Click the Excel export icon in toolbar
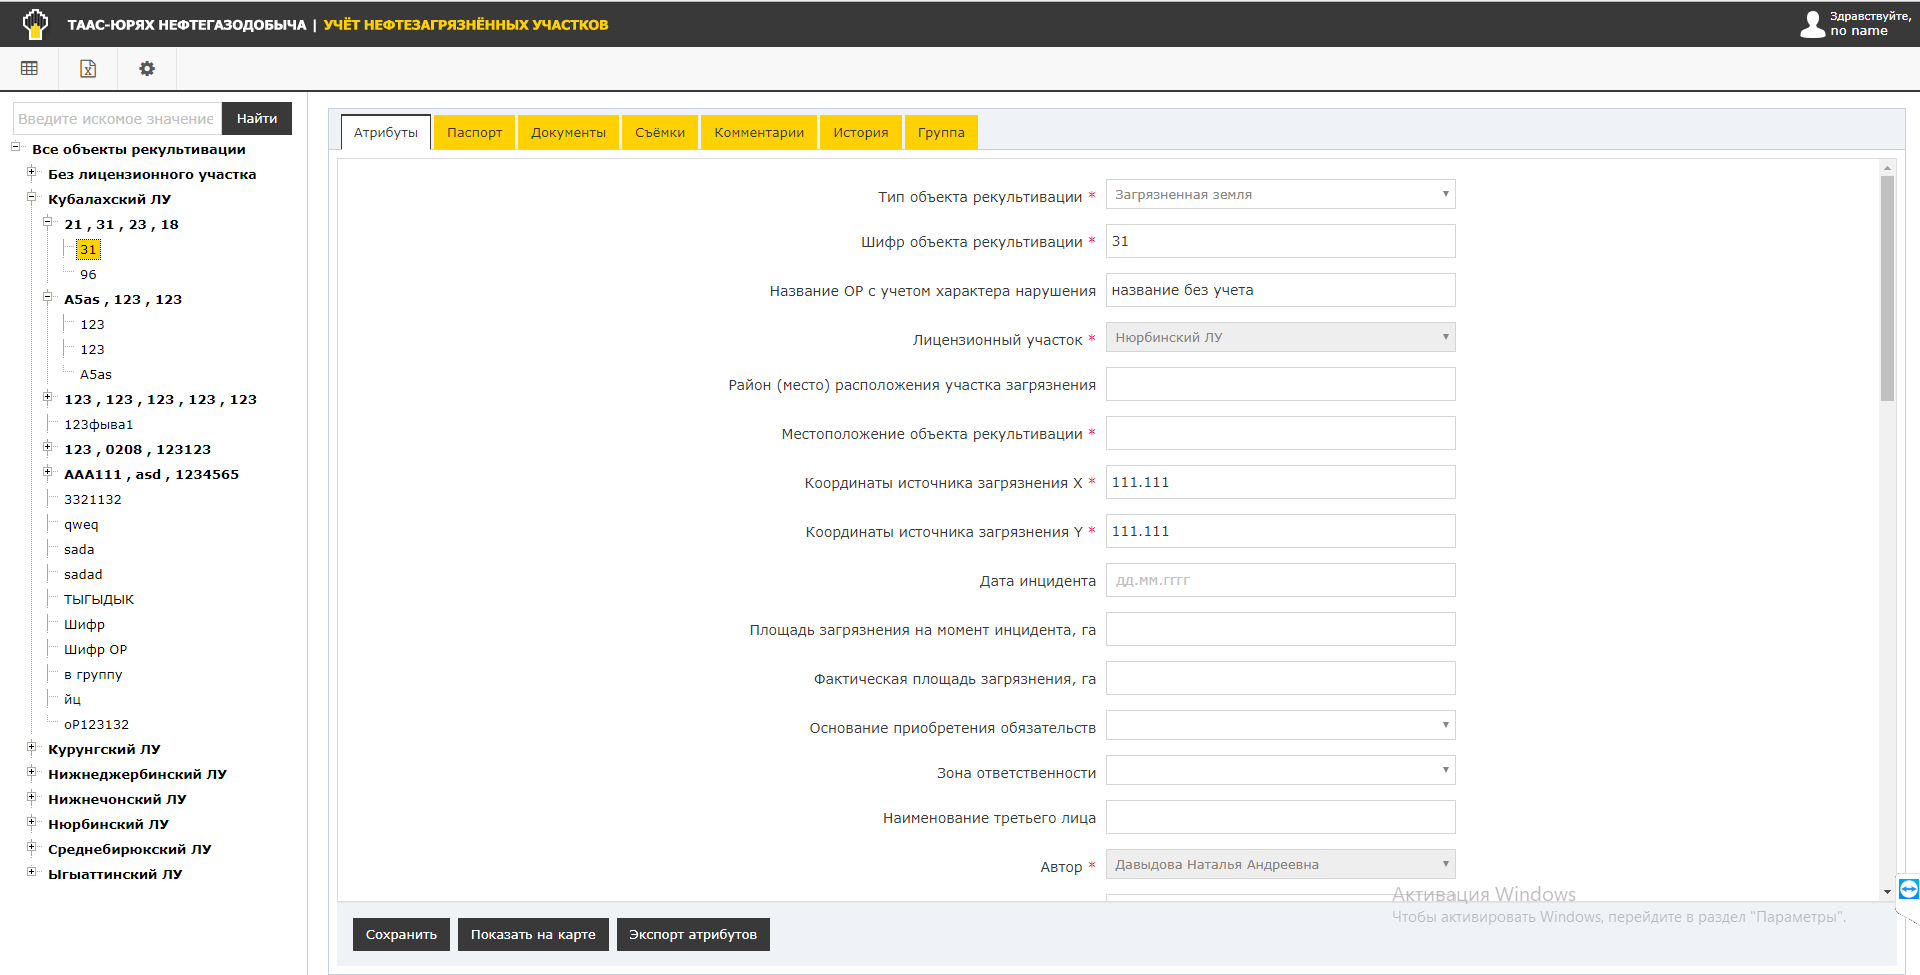Viewport: 1920px width, 975px height. (x=88, y=68)
